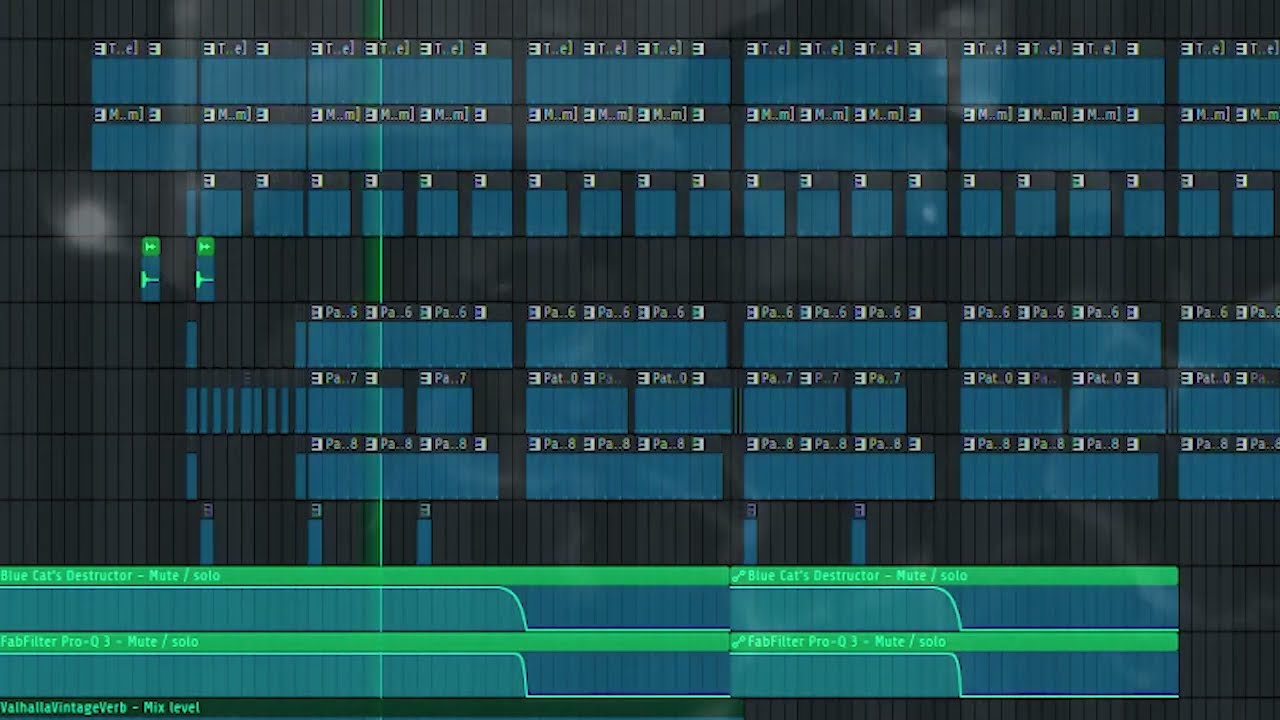
Task: Select the second Blue Cat's Destructor – Mute / solo title
Action: click(857, 575)
